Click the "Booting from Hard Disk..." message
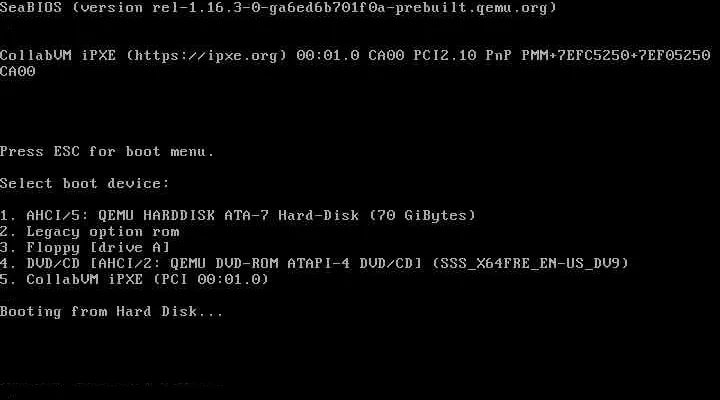 click(x=112, y=312)
